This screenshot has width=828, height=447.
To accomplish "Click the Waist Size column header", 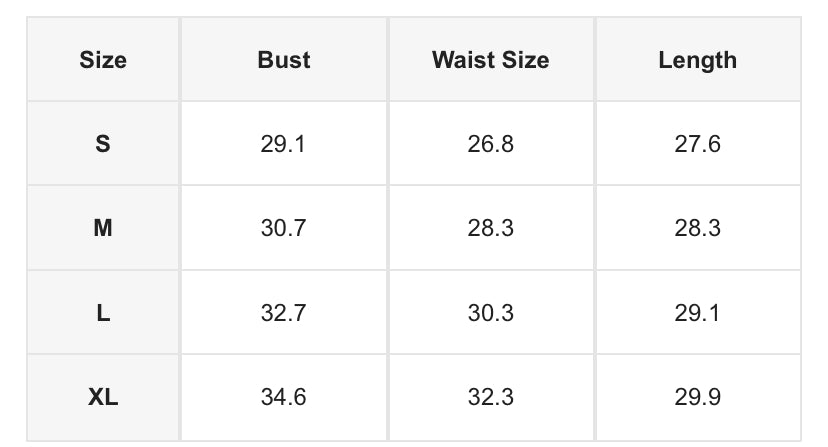I will tap(490, 60).
